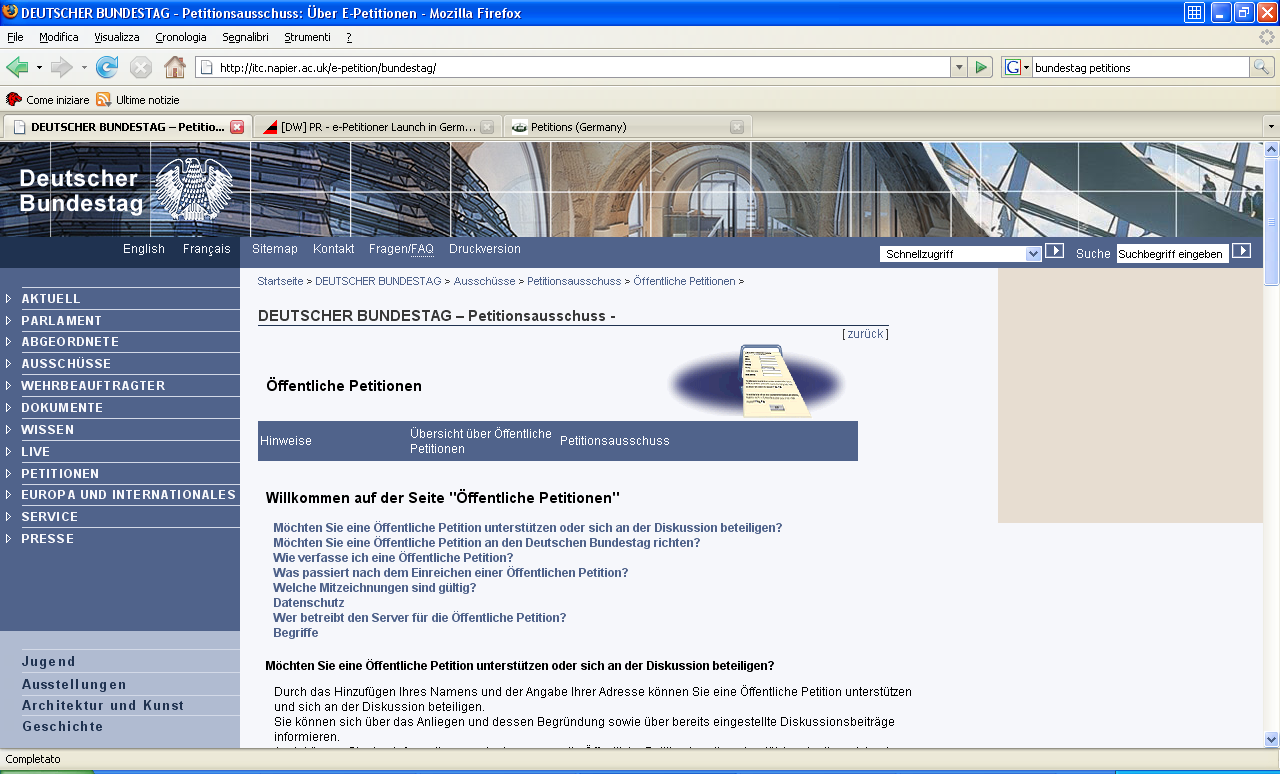The image size is (1280, 774).
Task: Open the Schnellzugriff dropdown
Action: [960, 254]
